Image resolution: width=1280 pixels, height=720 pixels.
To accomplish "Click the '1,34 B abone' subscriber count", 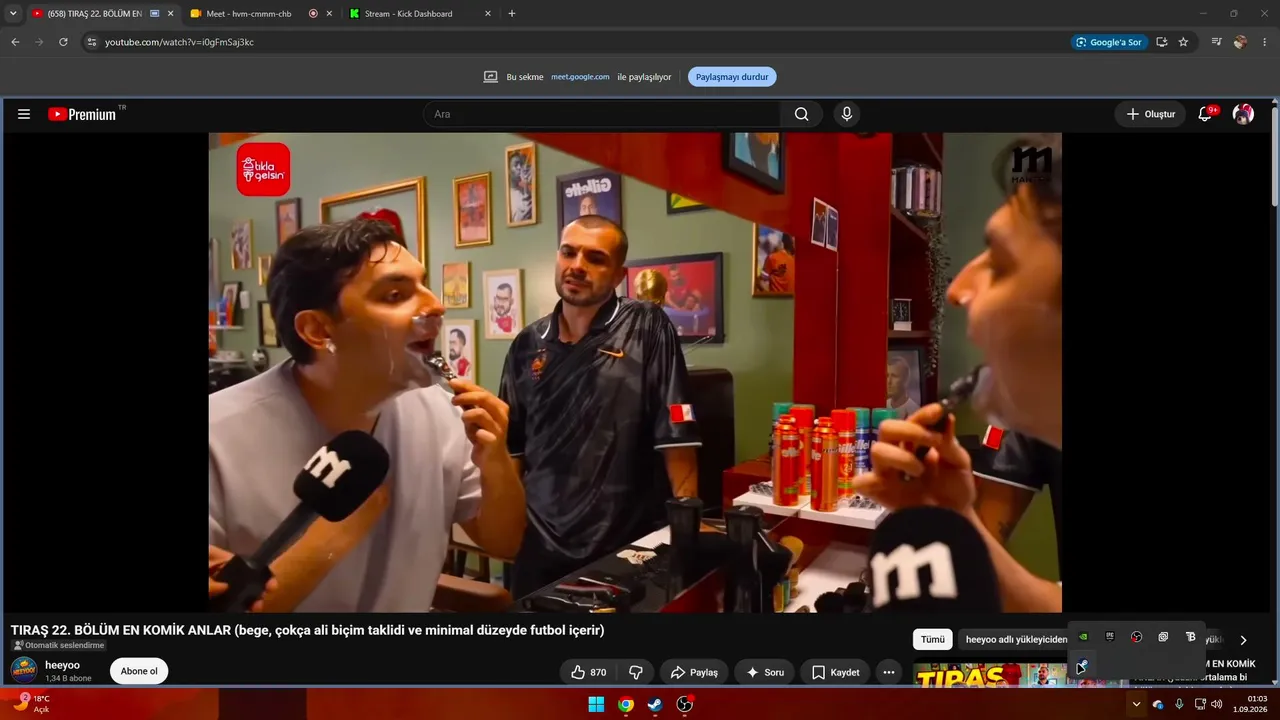I will 68,678.
